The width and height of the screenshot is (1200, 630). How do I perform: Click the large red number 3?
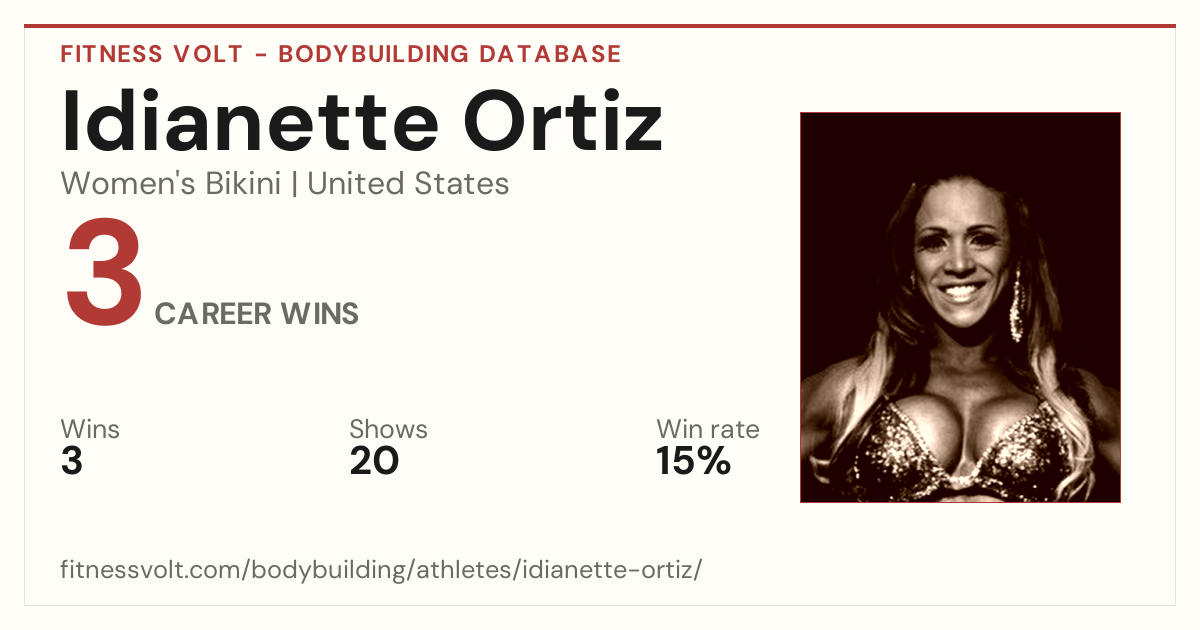click(x=104, y=274)
